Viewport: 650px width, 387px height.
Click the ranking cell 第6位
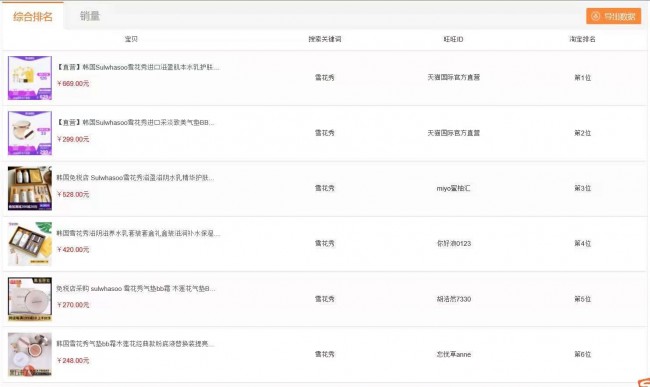(x=582, y=354)
